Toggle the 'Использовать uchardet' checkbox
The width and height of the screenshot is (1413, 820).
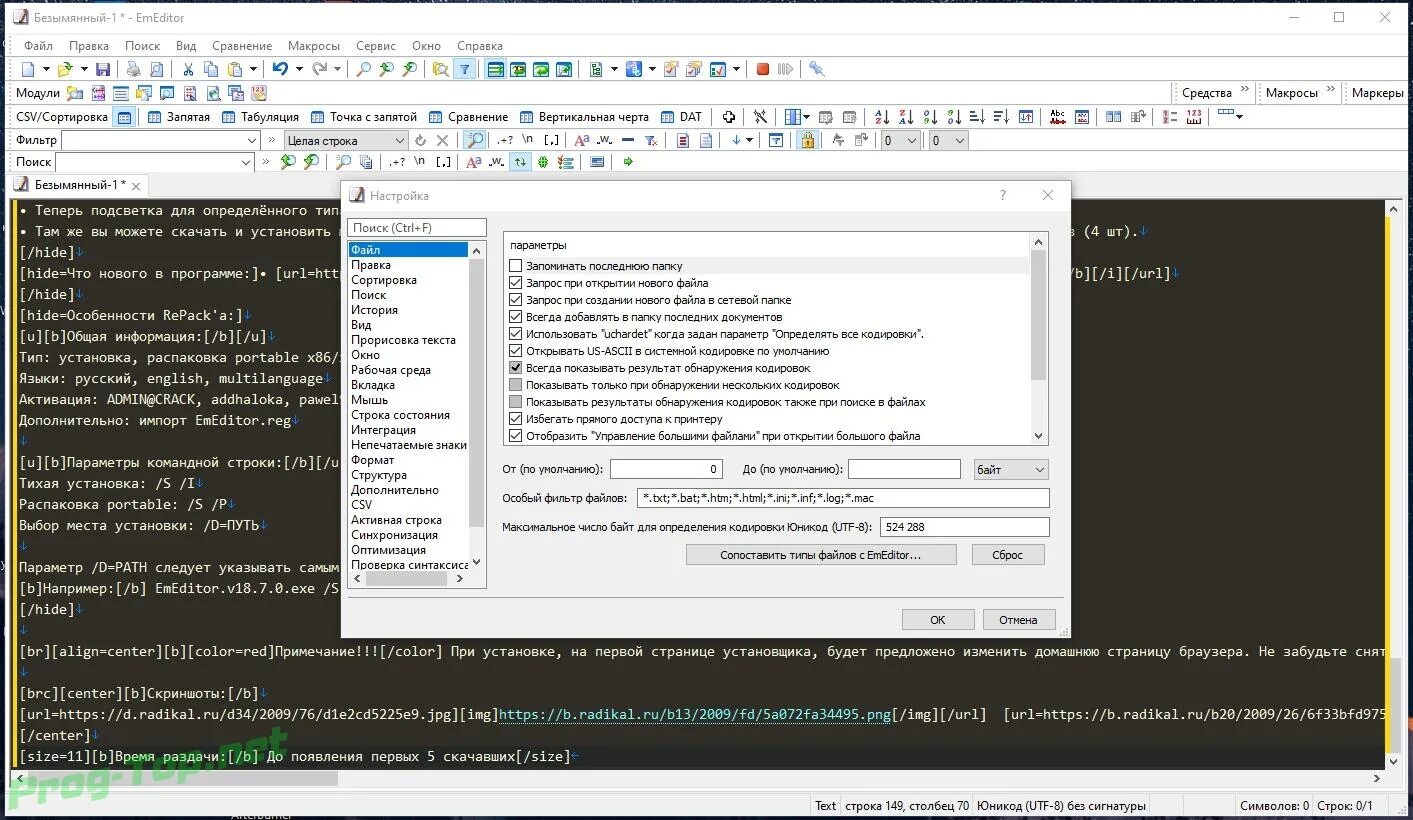point(516,334)
